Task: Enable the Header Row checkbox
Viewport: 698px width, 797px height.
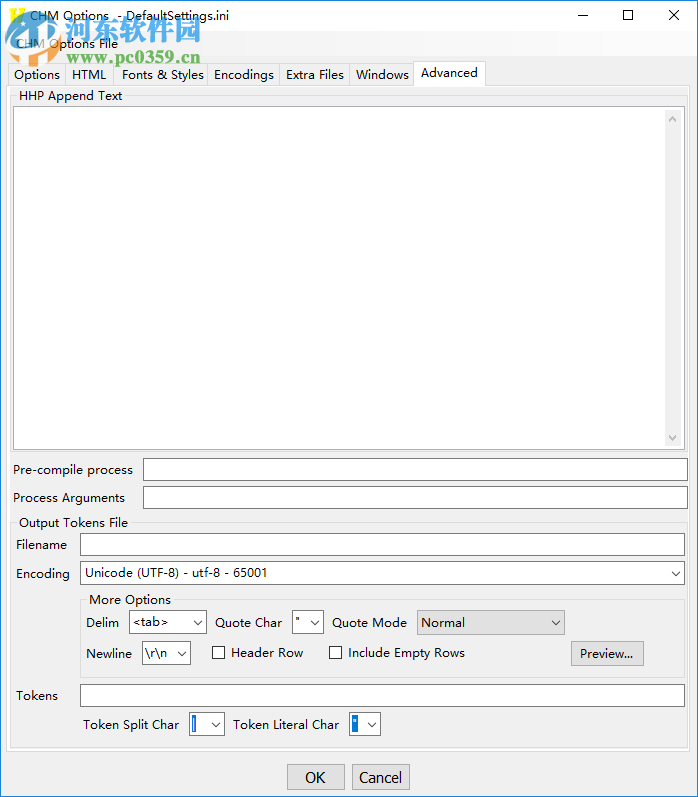Action: [x=219, y=653]
